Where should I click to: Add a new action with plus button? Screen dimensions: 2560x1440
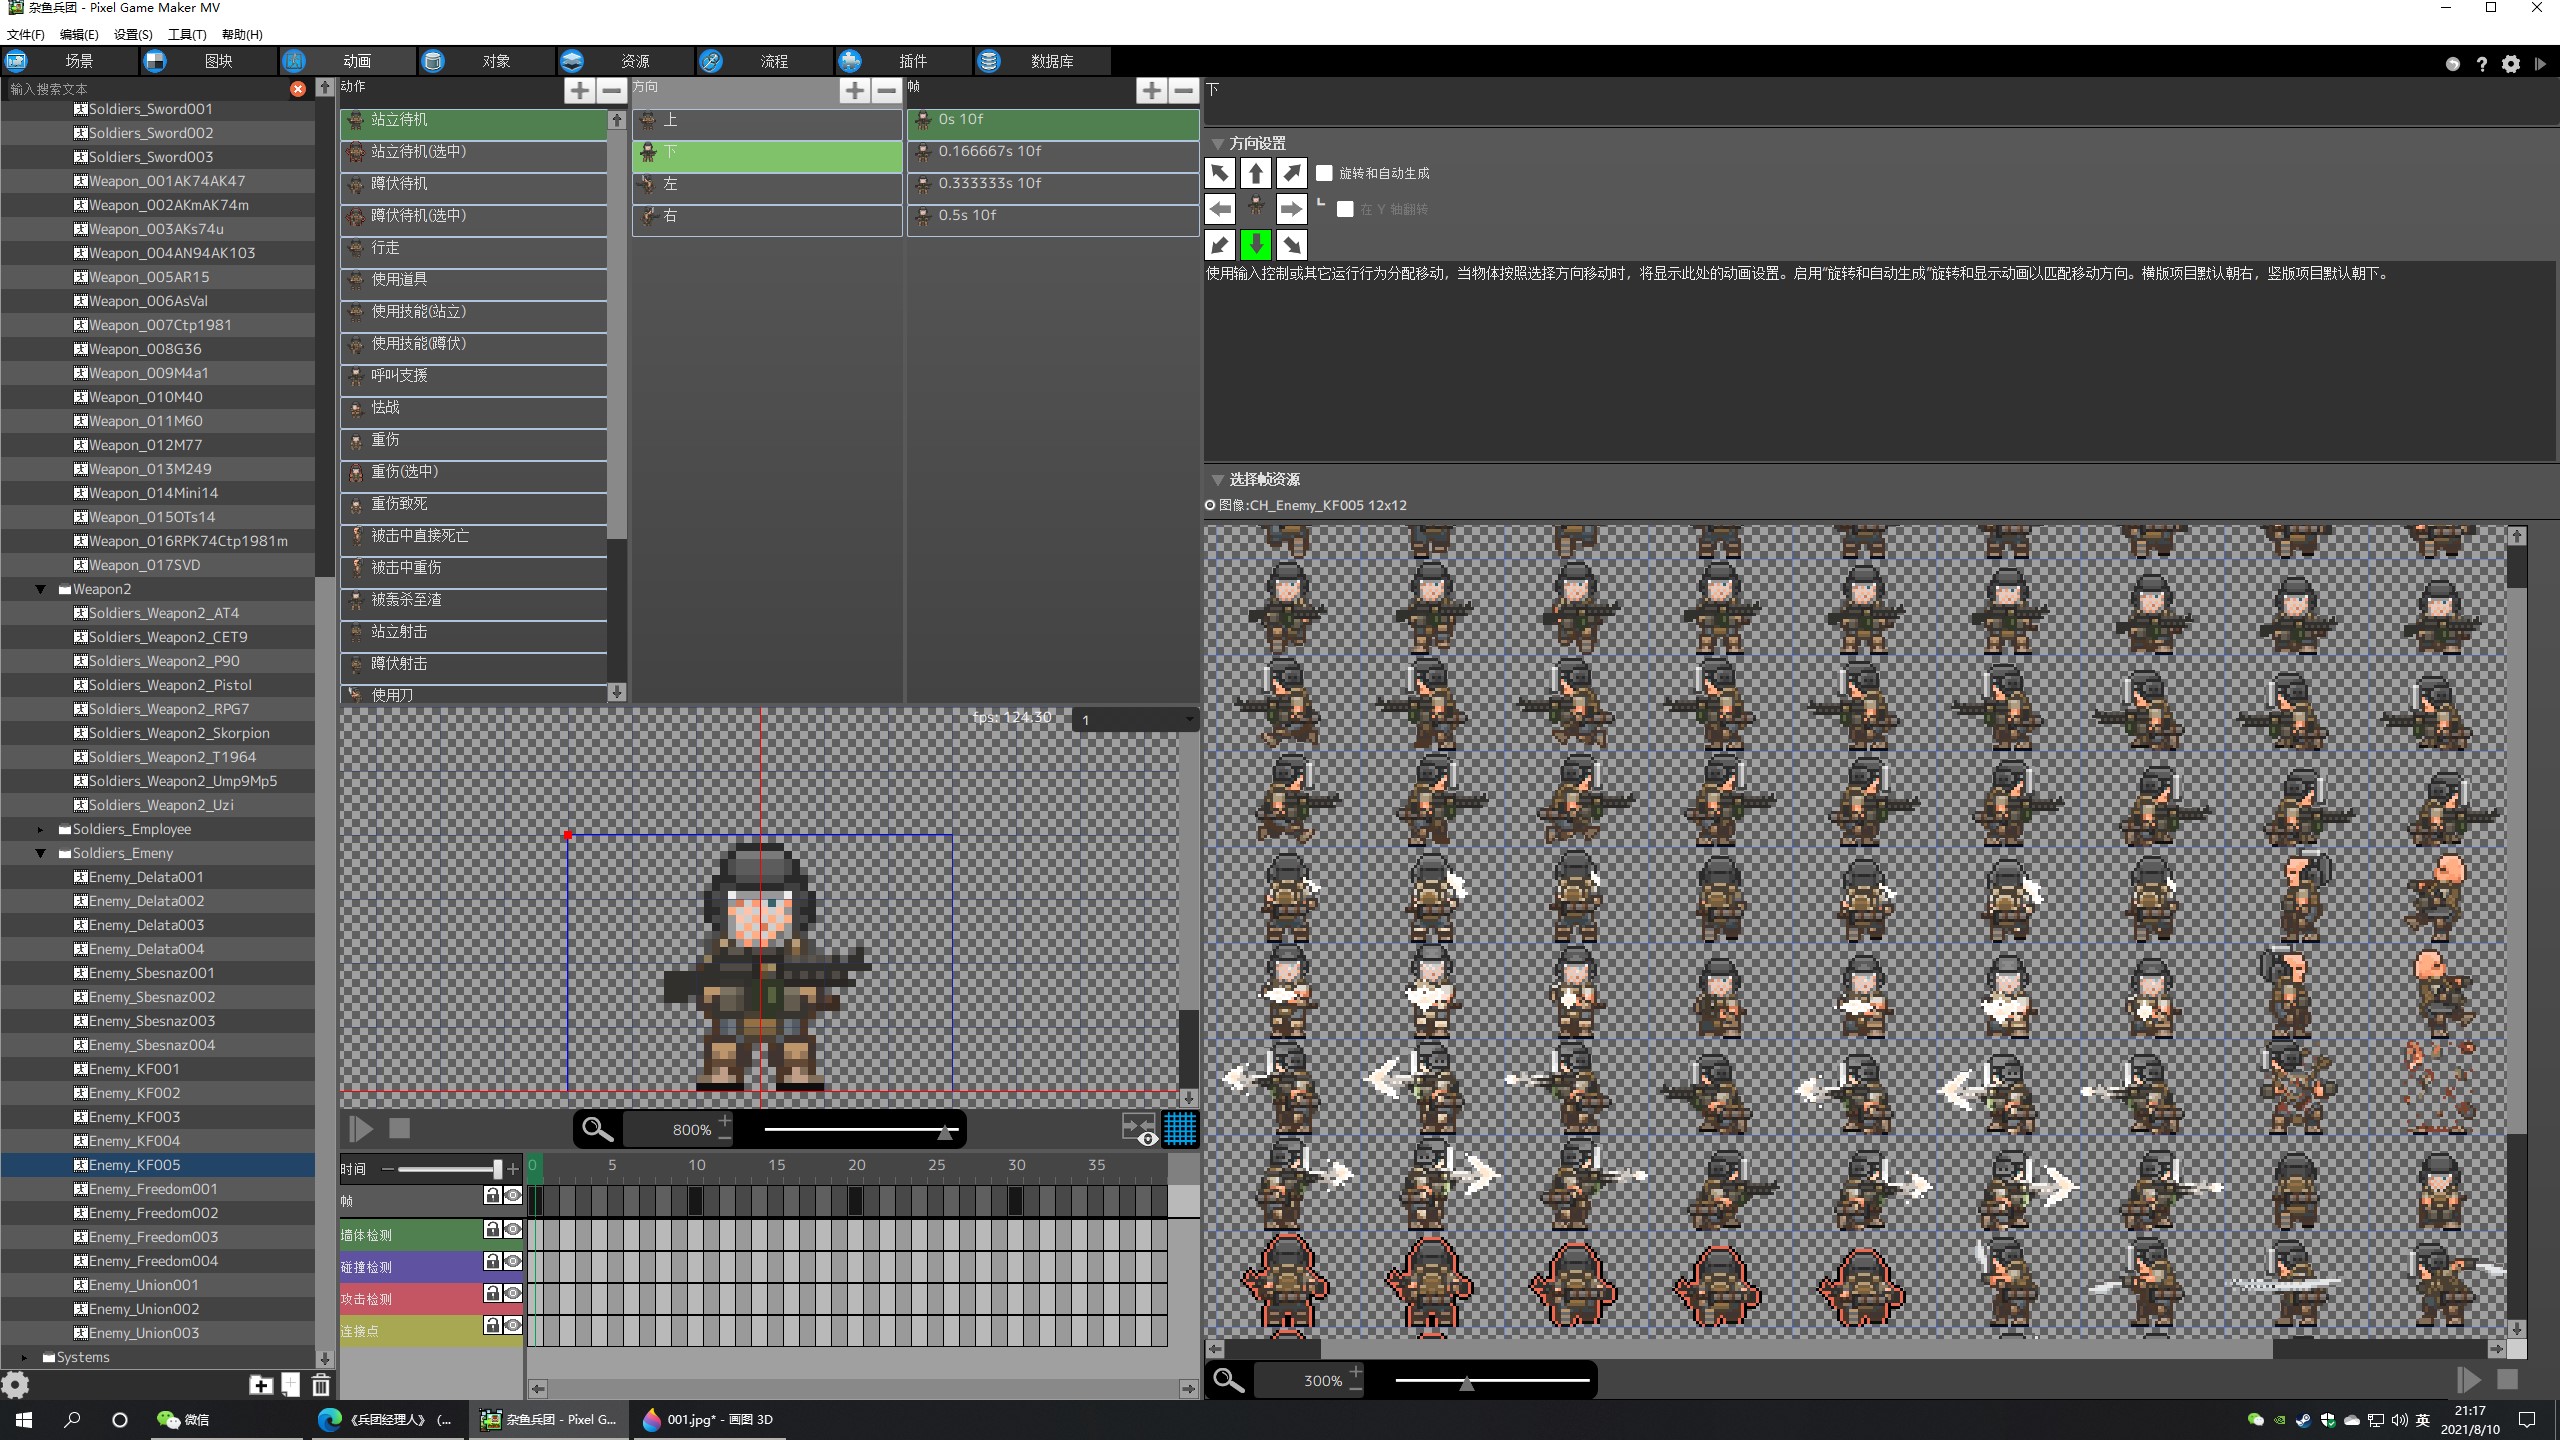click(x=579, y=91)
